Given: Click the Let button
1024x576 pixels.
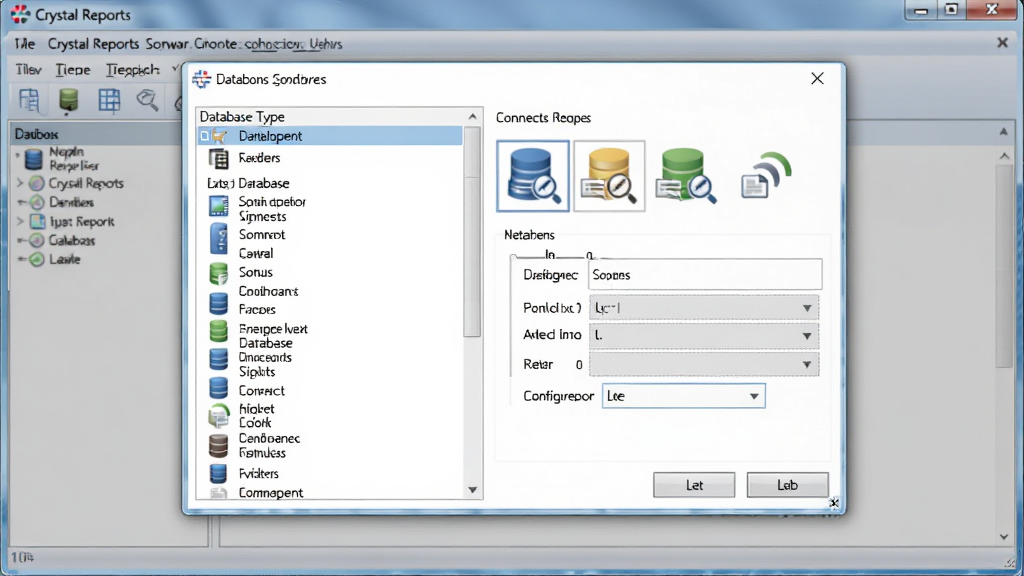Looking at the screenshot, I should [x=694, y=485].
